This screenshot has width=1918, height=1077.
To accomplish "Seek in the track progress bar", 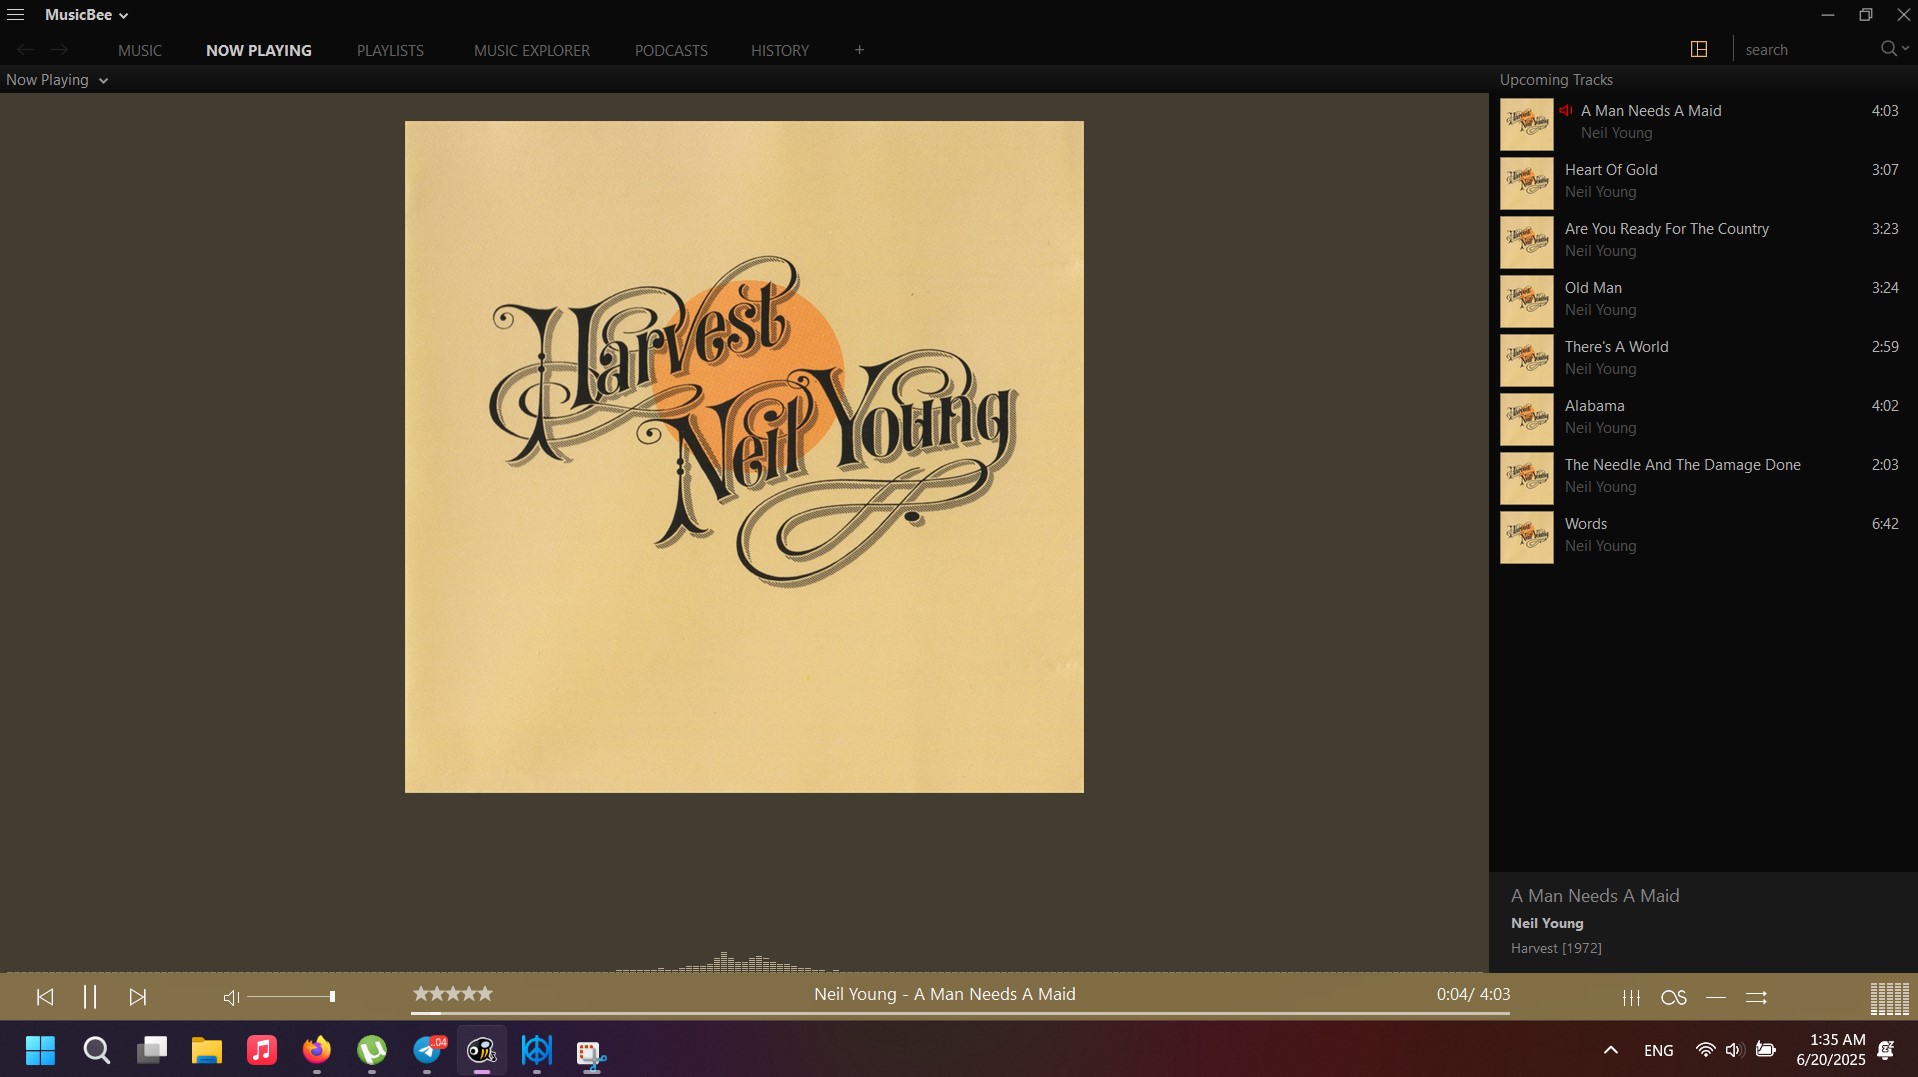I will click(960, 1013).
